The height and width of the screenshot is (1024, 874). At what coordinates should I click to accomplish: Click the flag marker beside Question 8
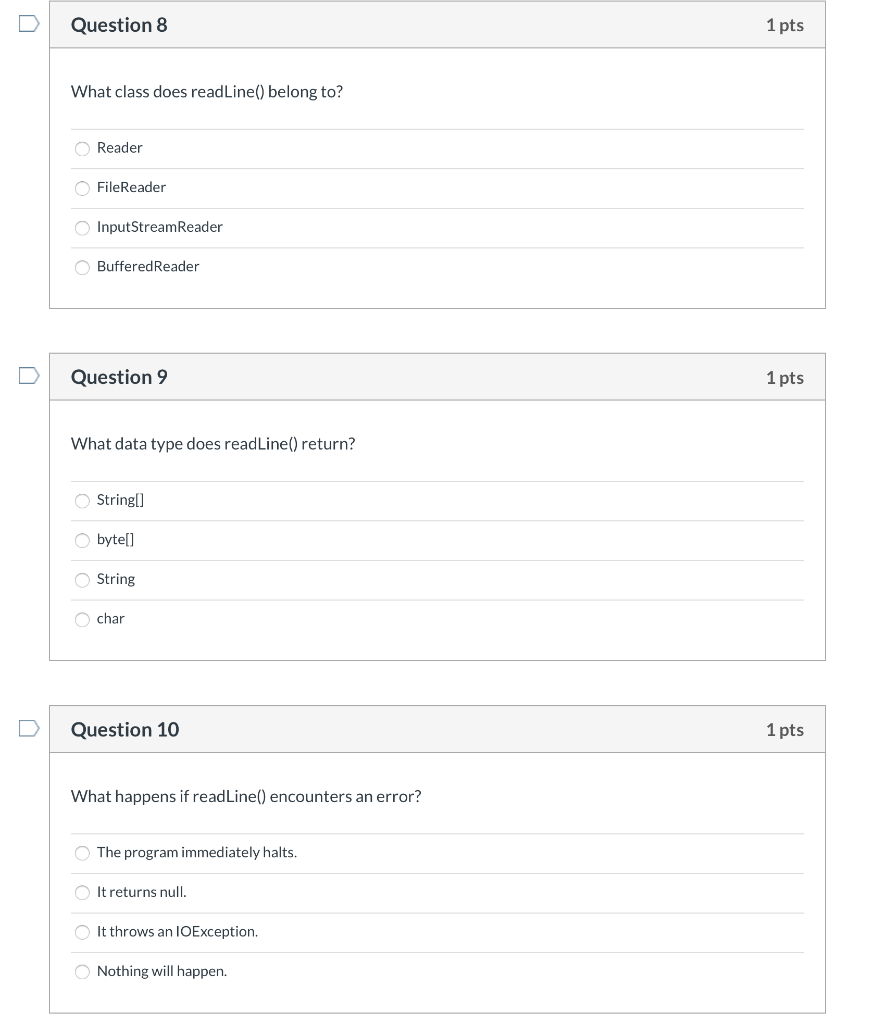(x=29, y=23)
